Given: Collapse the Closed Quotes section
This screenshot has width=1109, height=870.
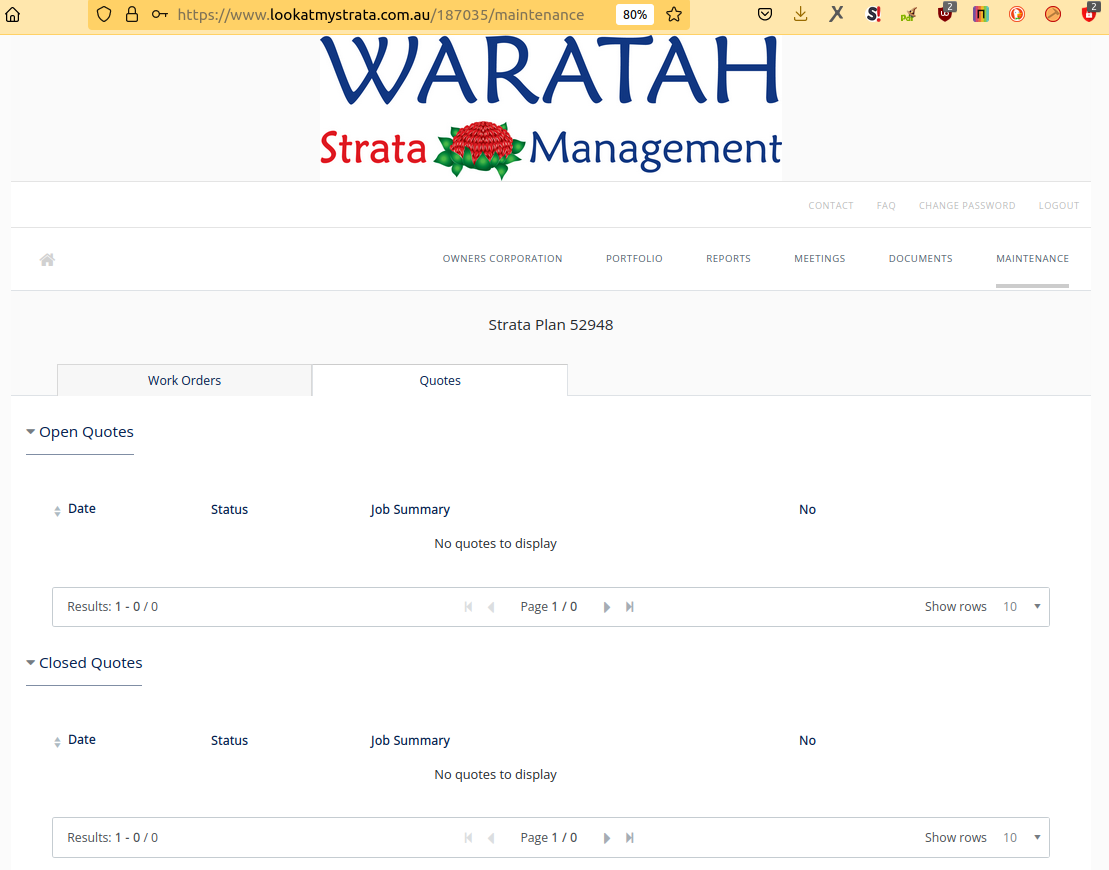Looking at the screenshot, I should pyautogui.click(x=84, y=663).
